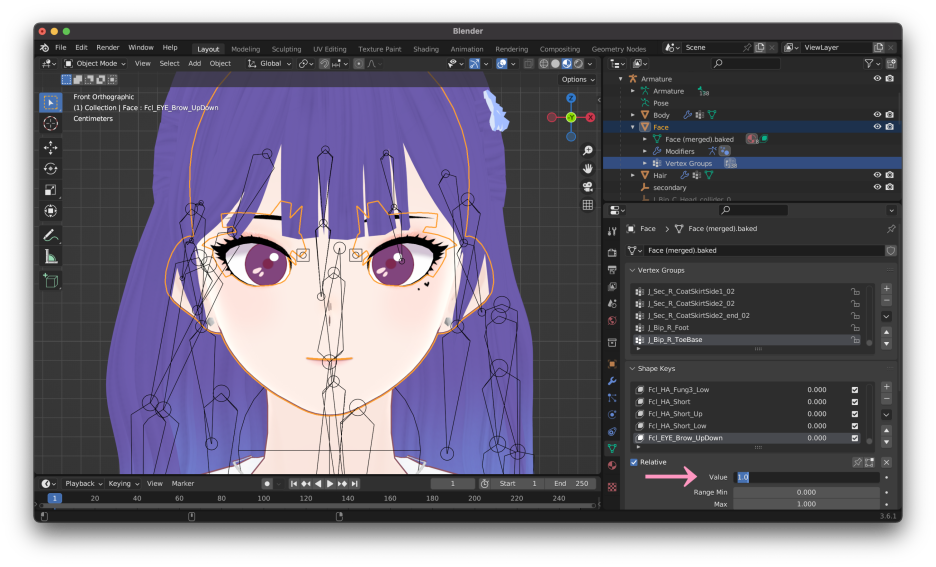This screenshot has width=936, height=567.
Task: Toggle camera view icon in viewport
Action: click(588, 187)
